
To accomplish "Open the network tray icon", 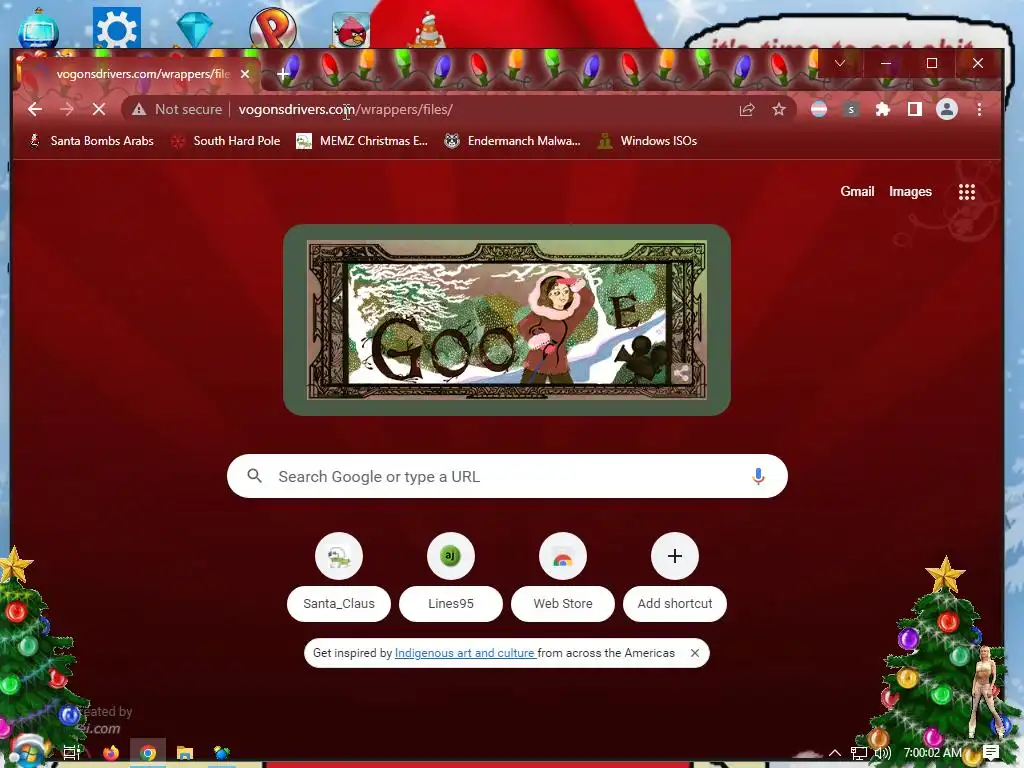I will (859, 753).
